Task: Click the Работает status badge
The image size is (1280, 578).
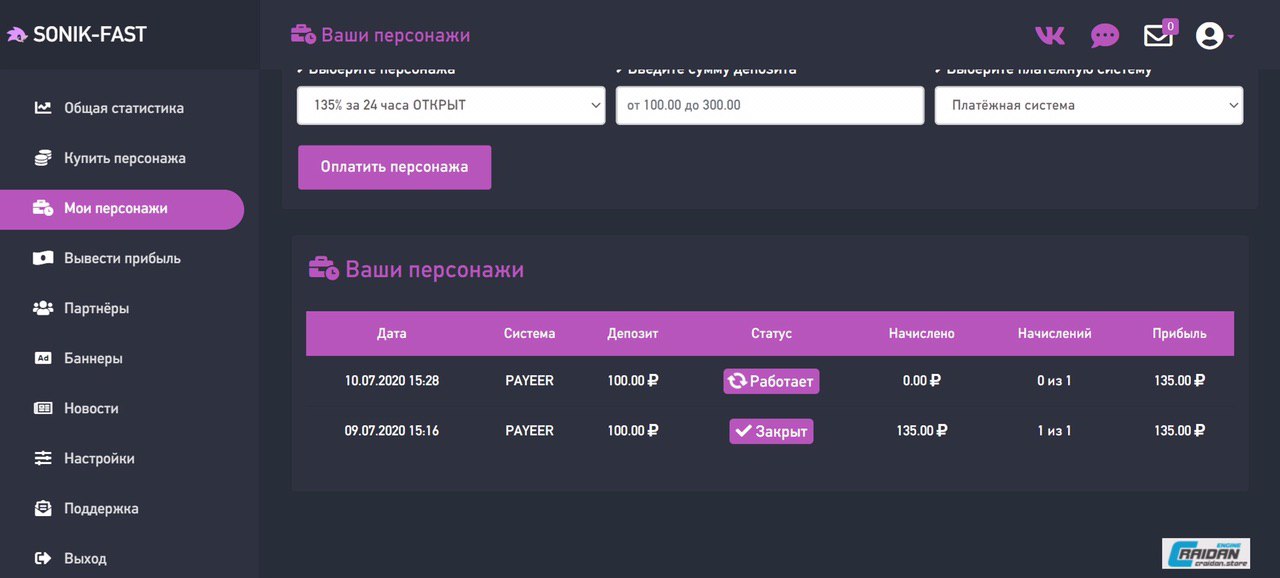Action: point(771,381)
